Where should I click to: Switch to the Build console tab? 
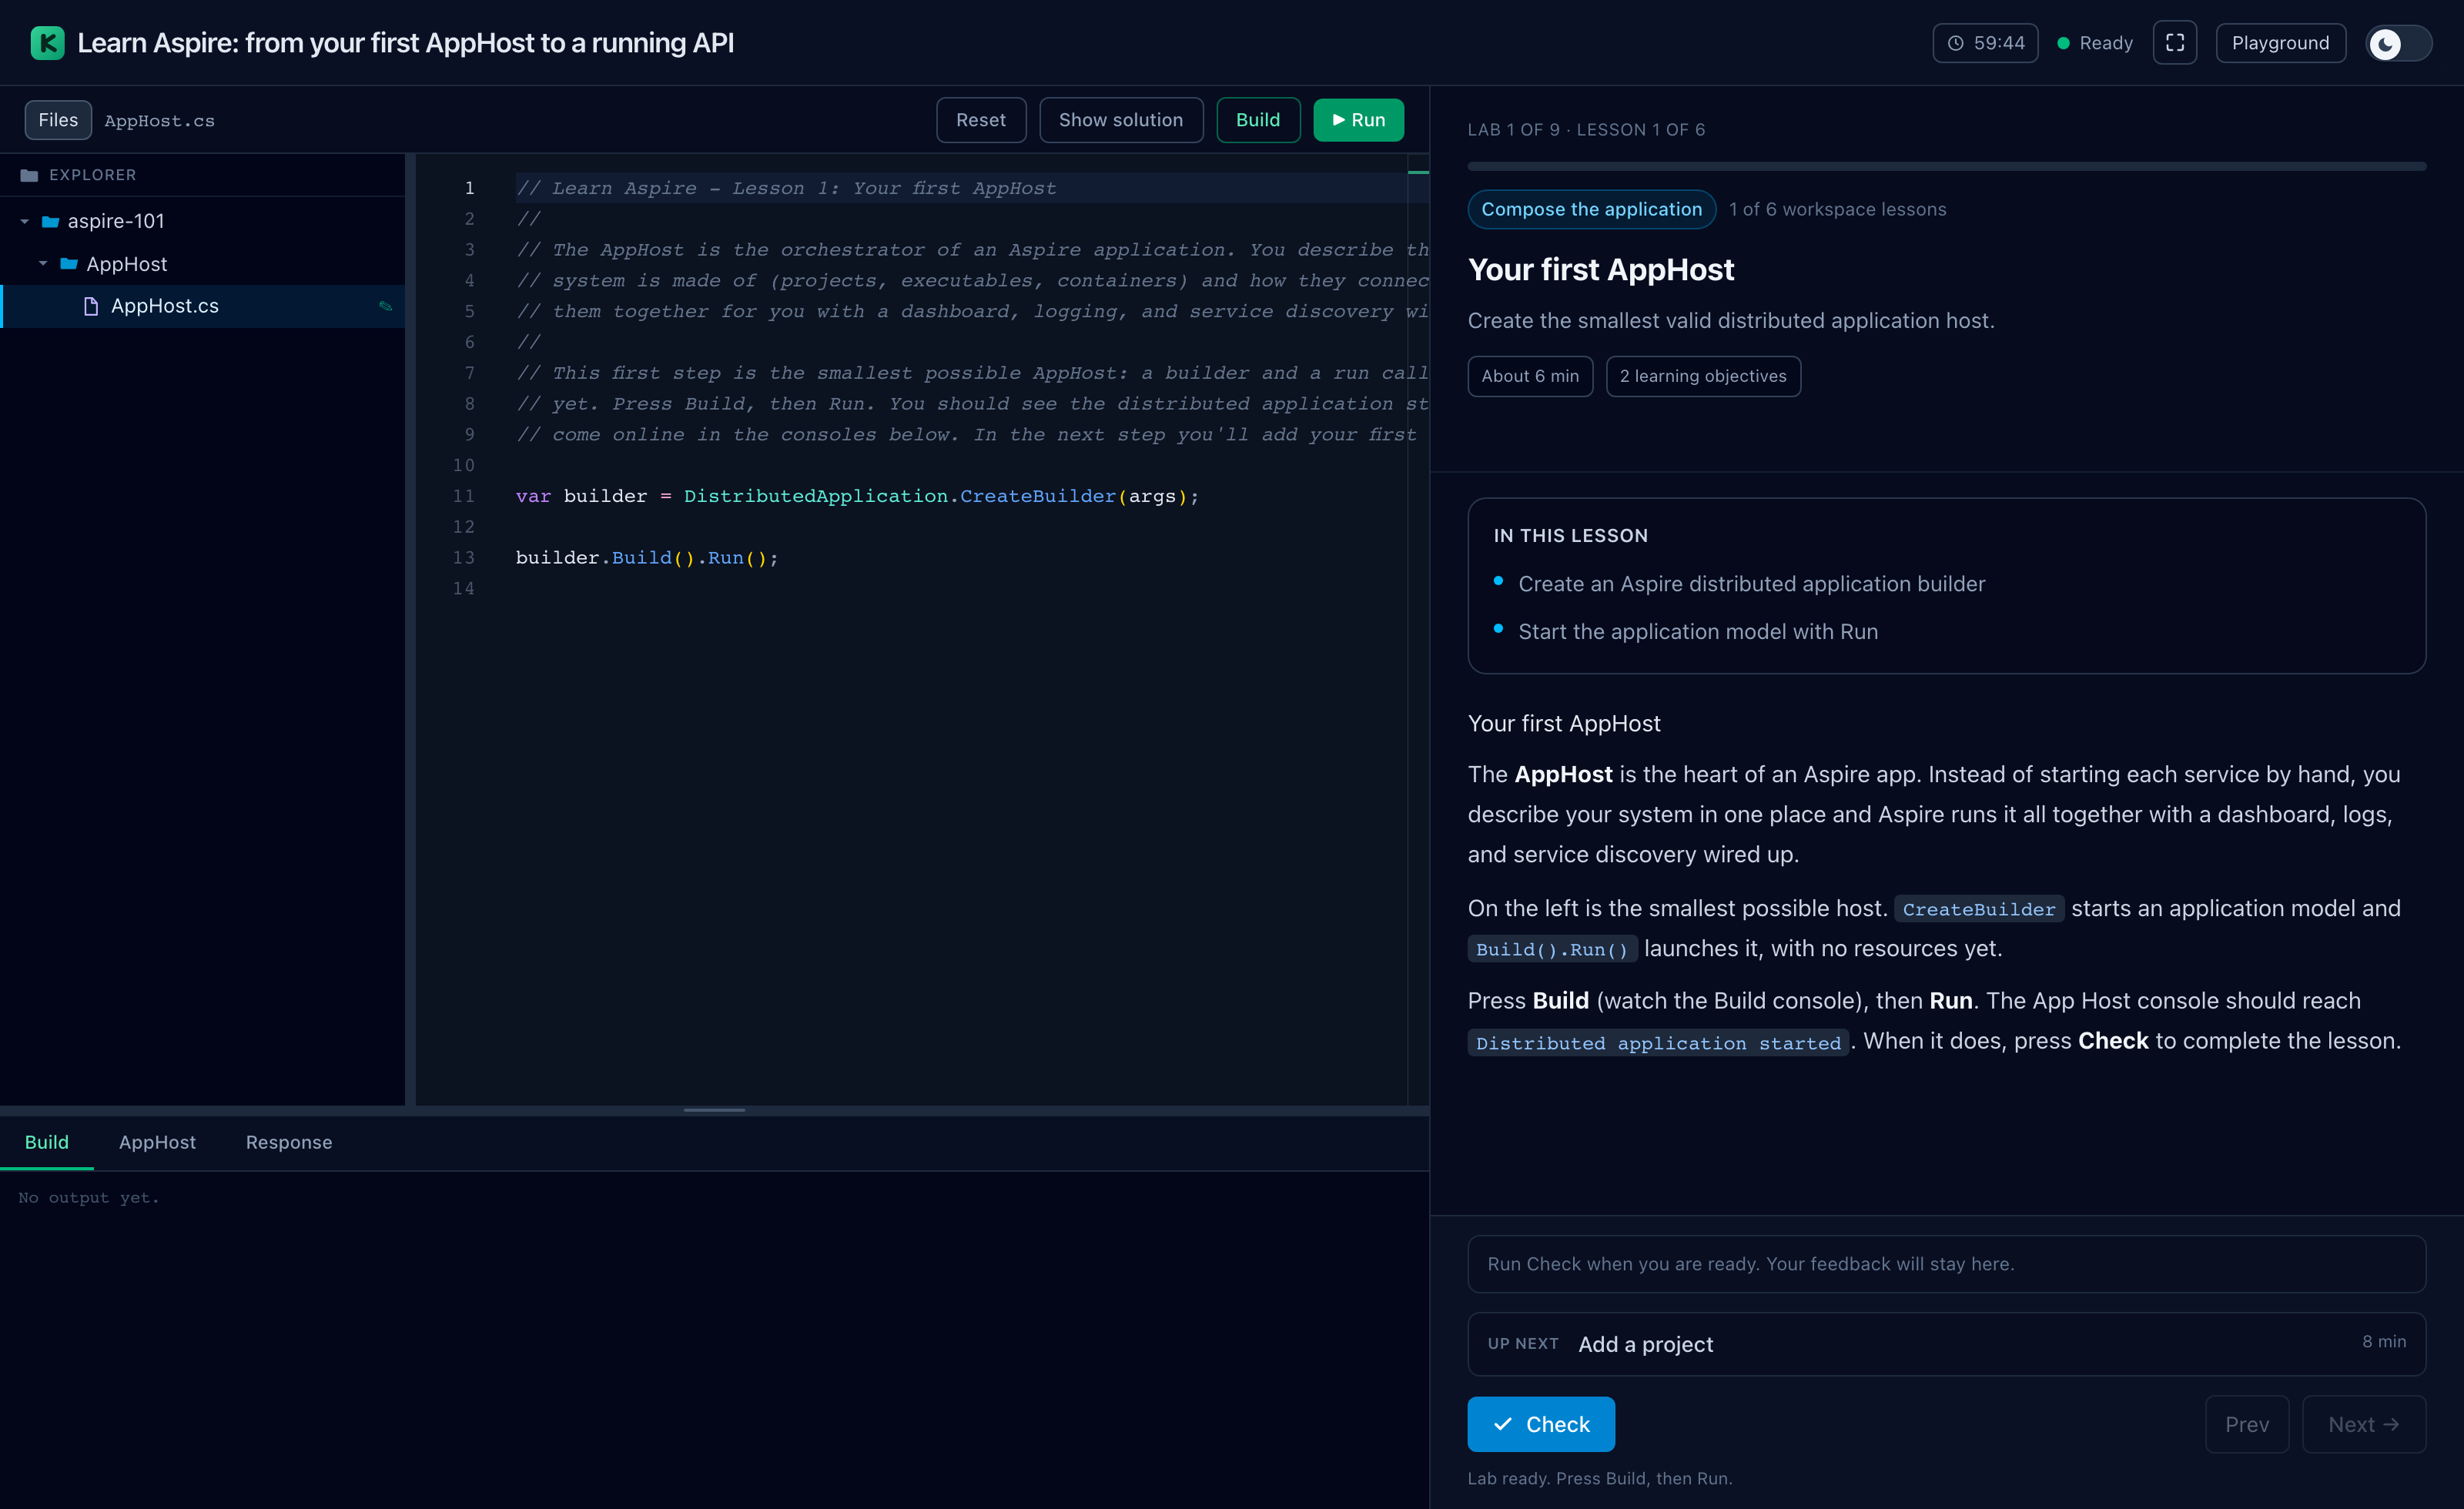pyautogui.click(x=47, y=1142)
